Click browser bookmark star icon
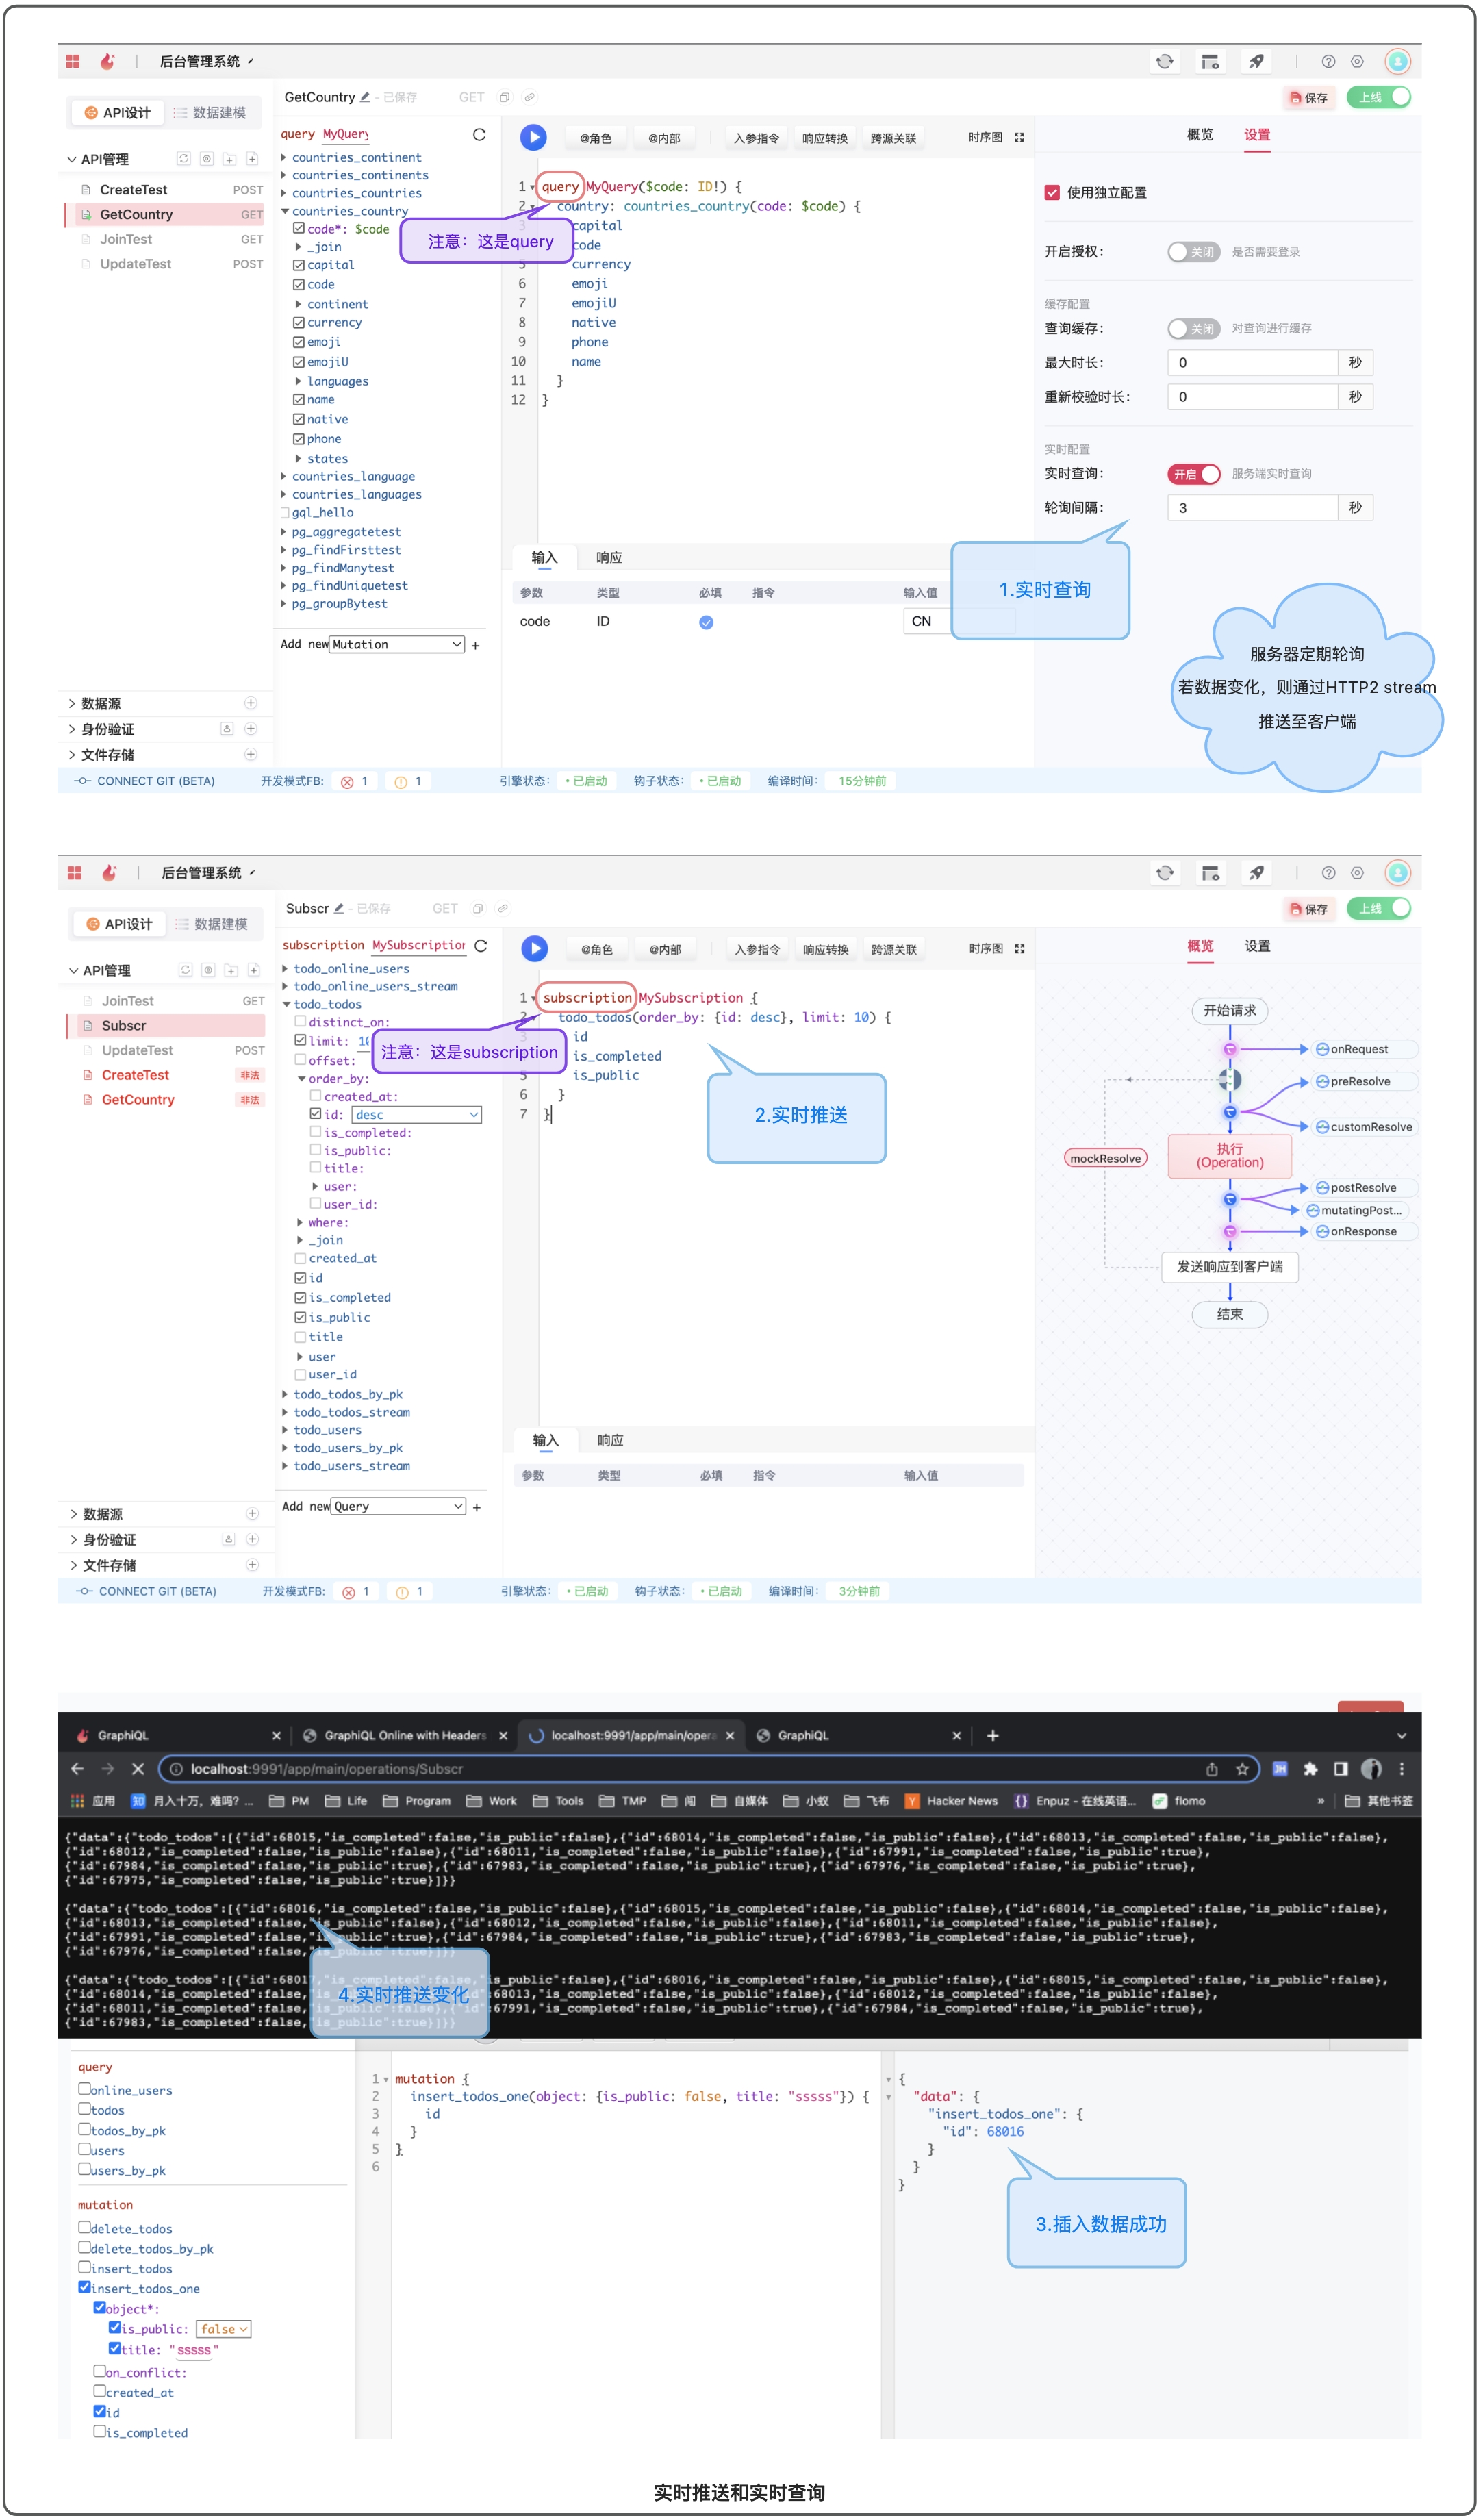This screenshot has width=1483, height=2520. 1241,1768
